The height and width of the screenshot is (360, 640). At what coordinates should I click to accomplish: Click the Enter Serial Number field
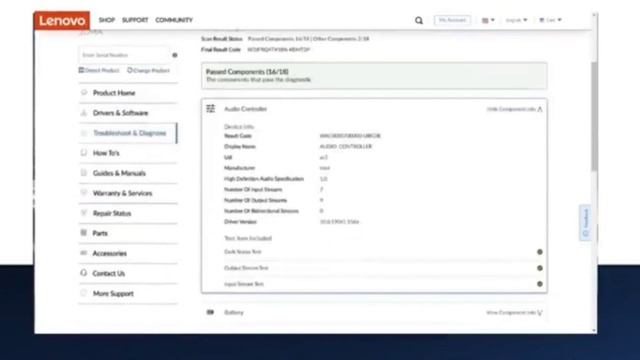pos(124,55)
